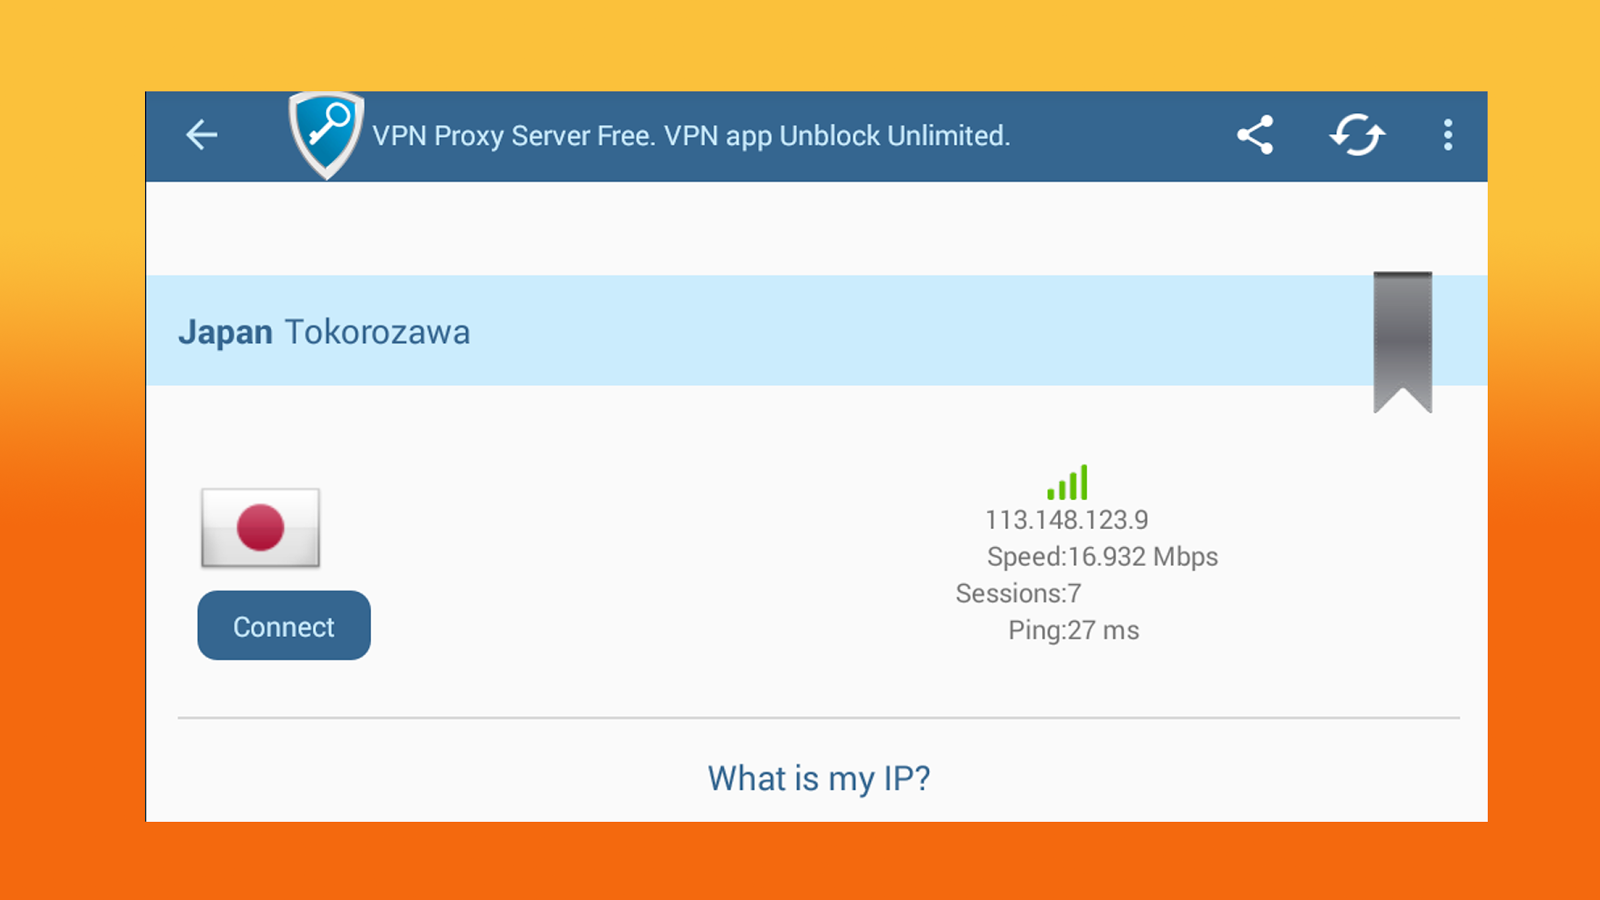
Task: Click the Tokorozawa city name
Action: pyautogui.click(x=377, y=332)
